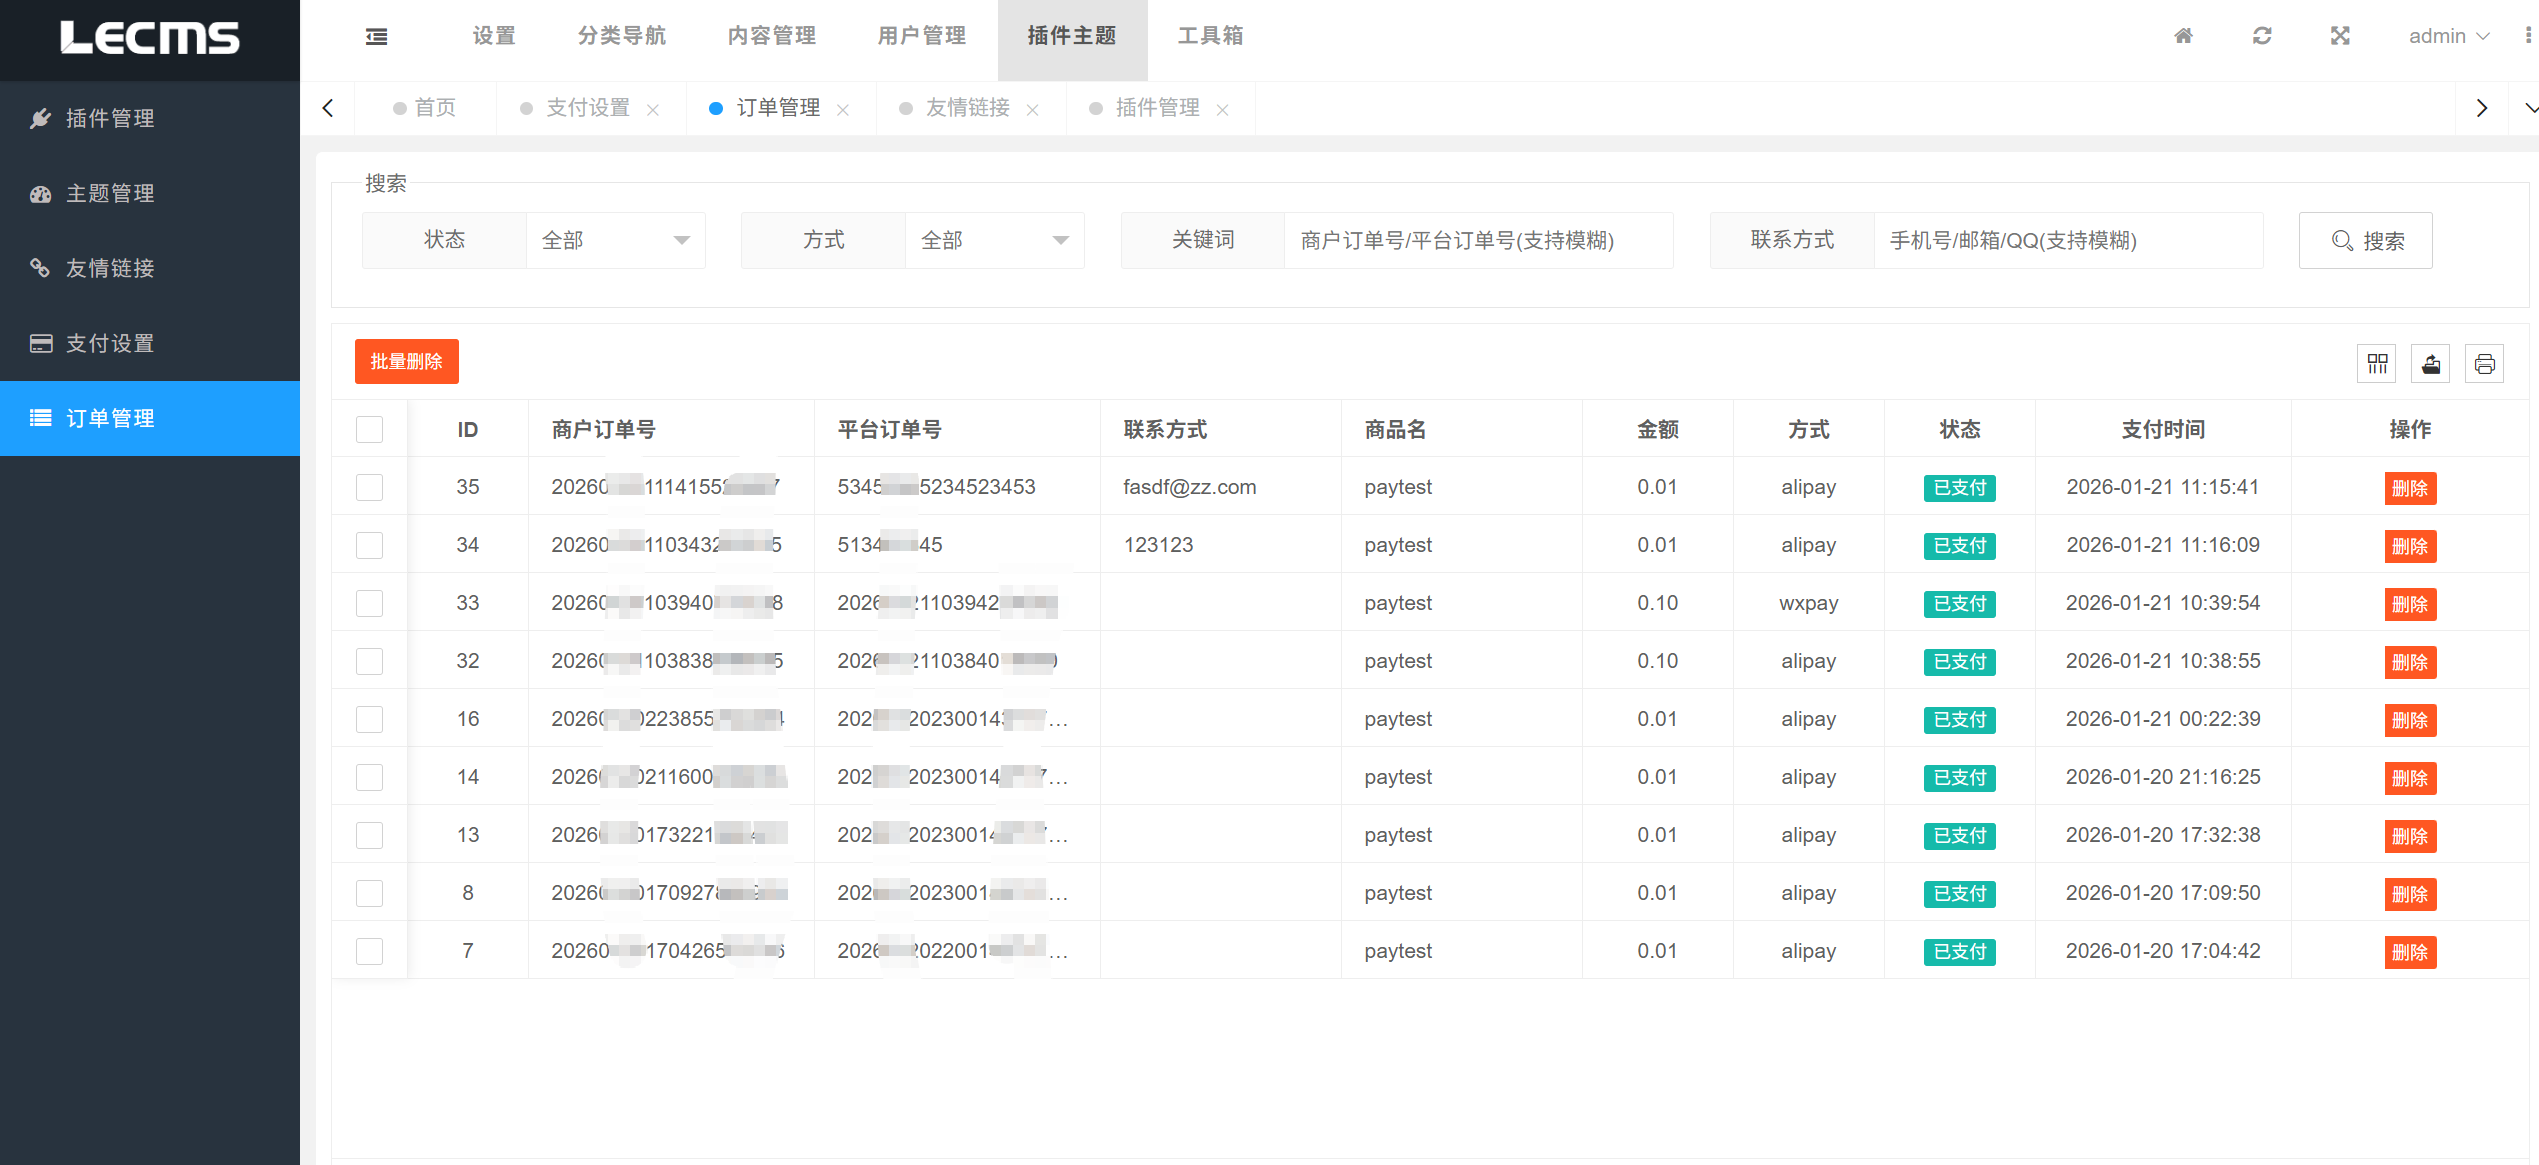This screenshot has width=2539, height=1165.
Task: Switch to the 内容管理 top menu
Action: [771, 36]
